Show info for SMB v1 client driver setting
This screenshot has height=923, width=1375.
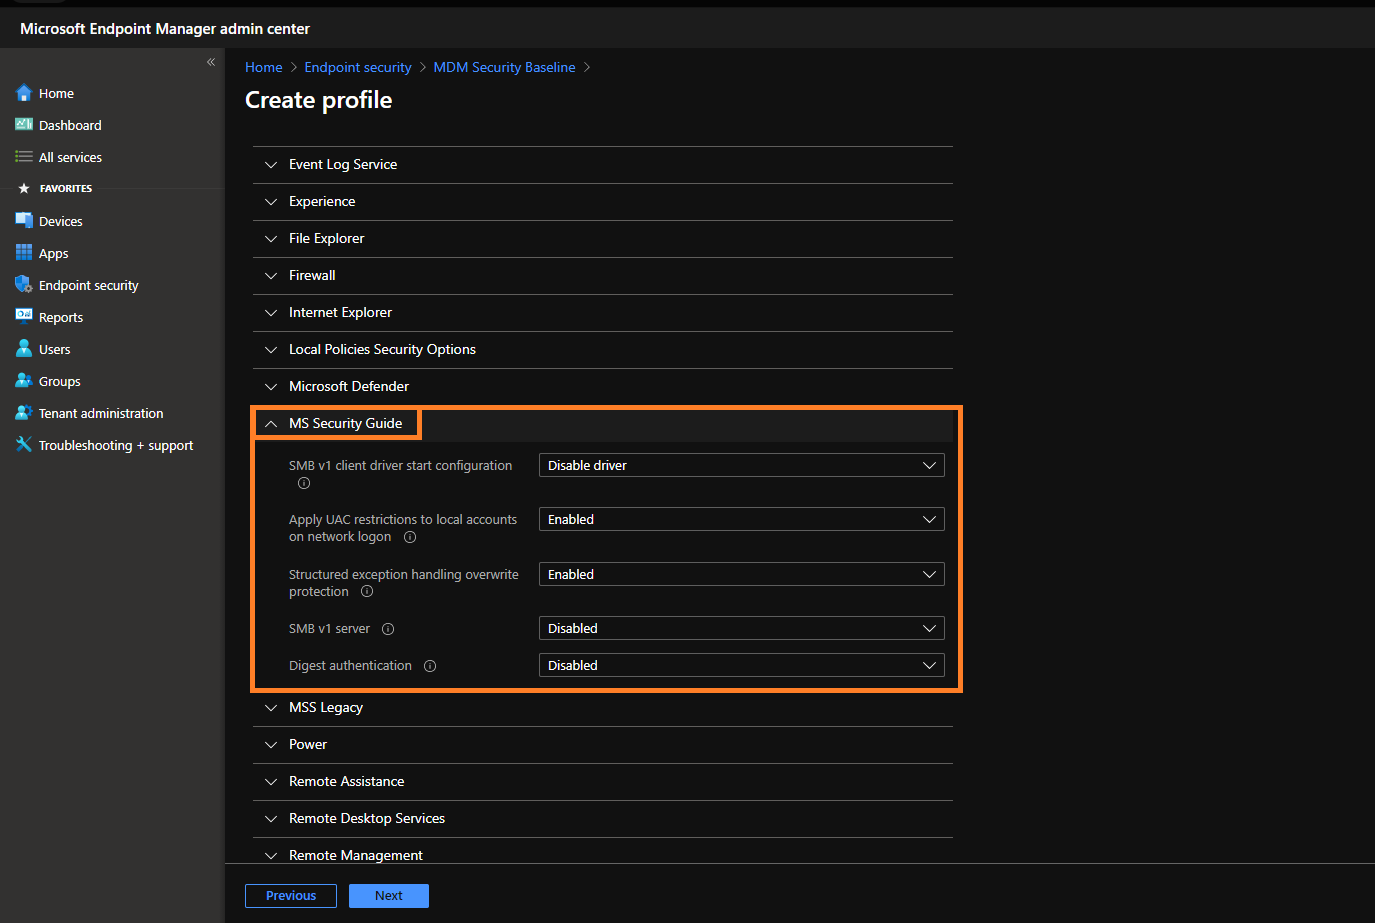pyautogui.click(x=304, y=483)
